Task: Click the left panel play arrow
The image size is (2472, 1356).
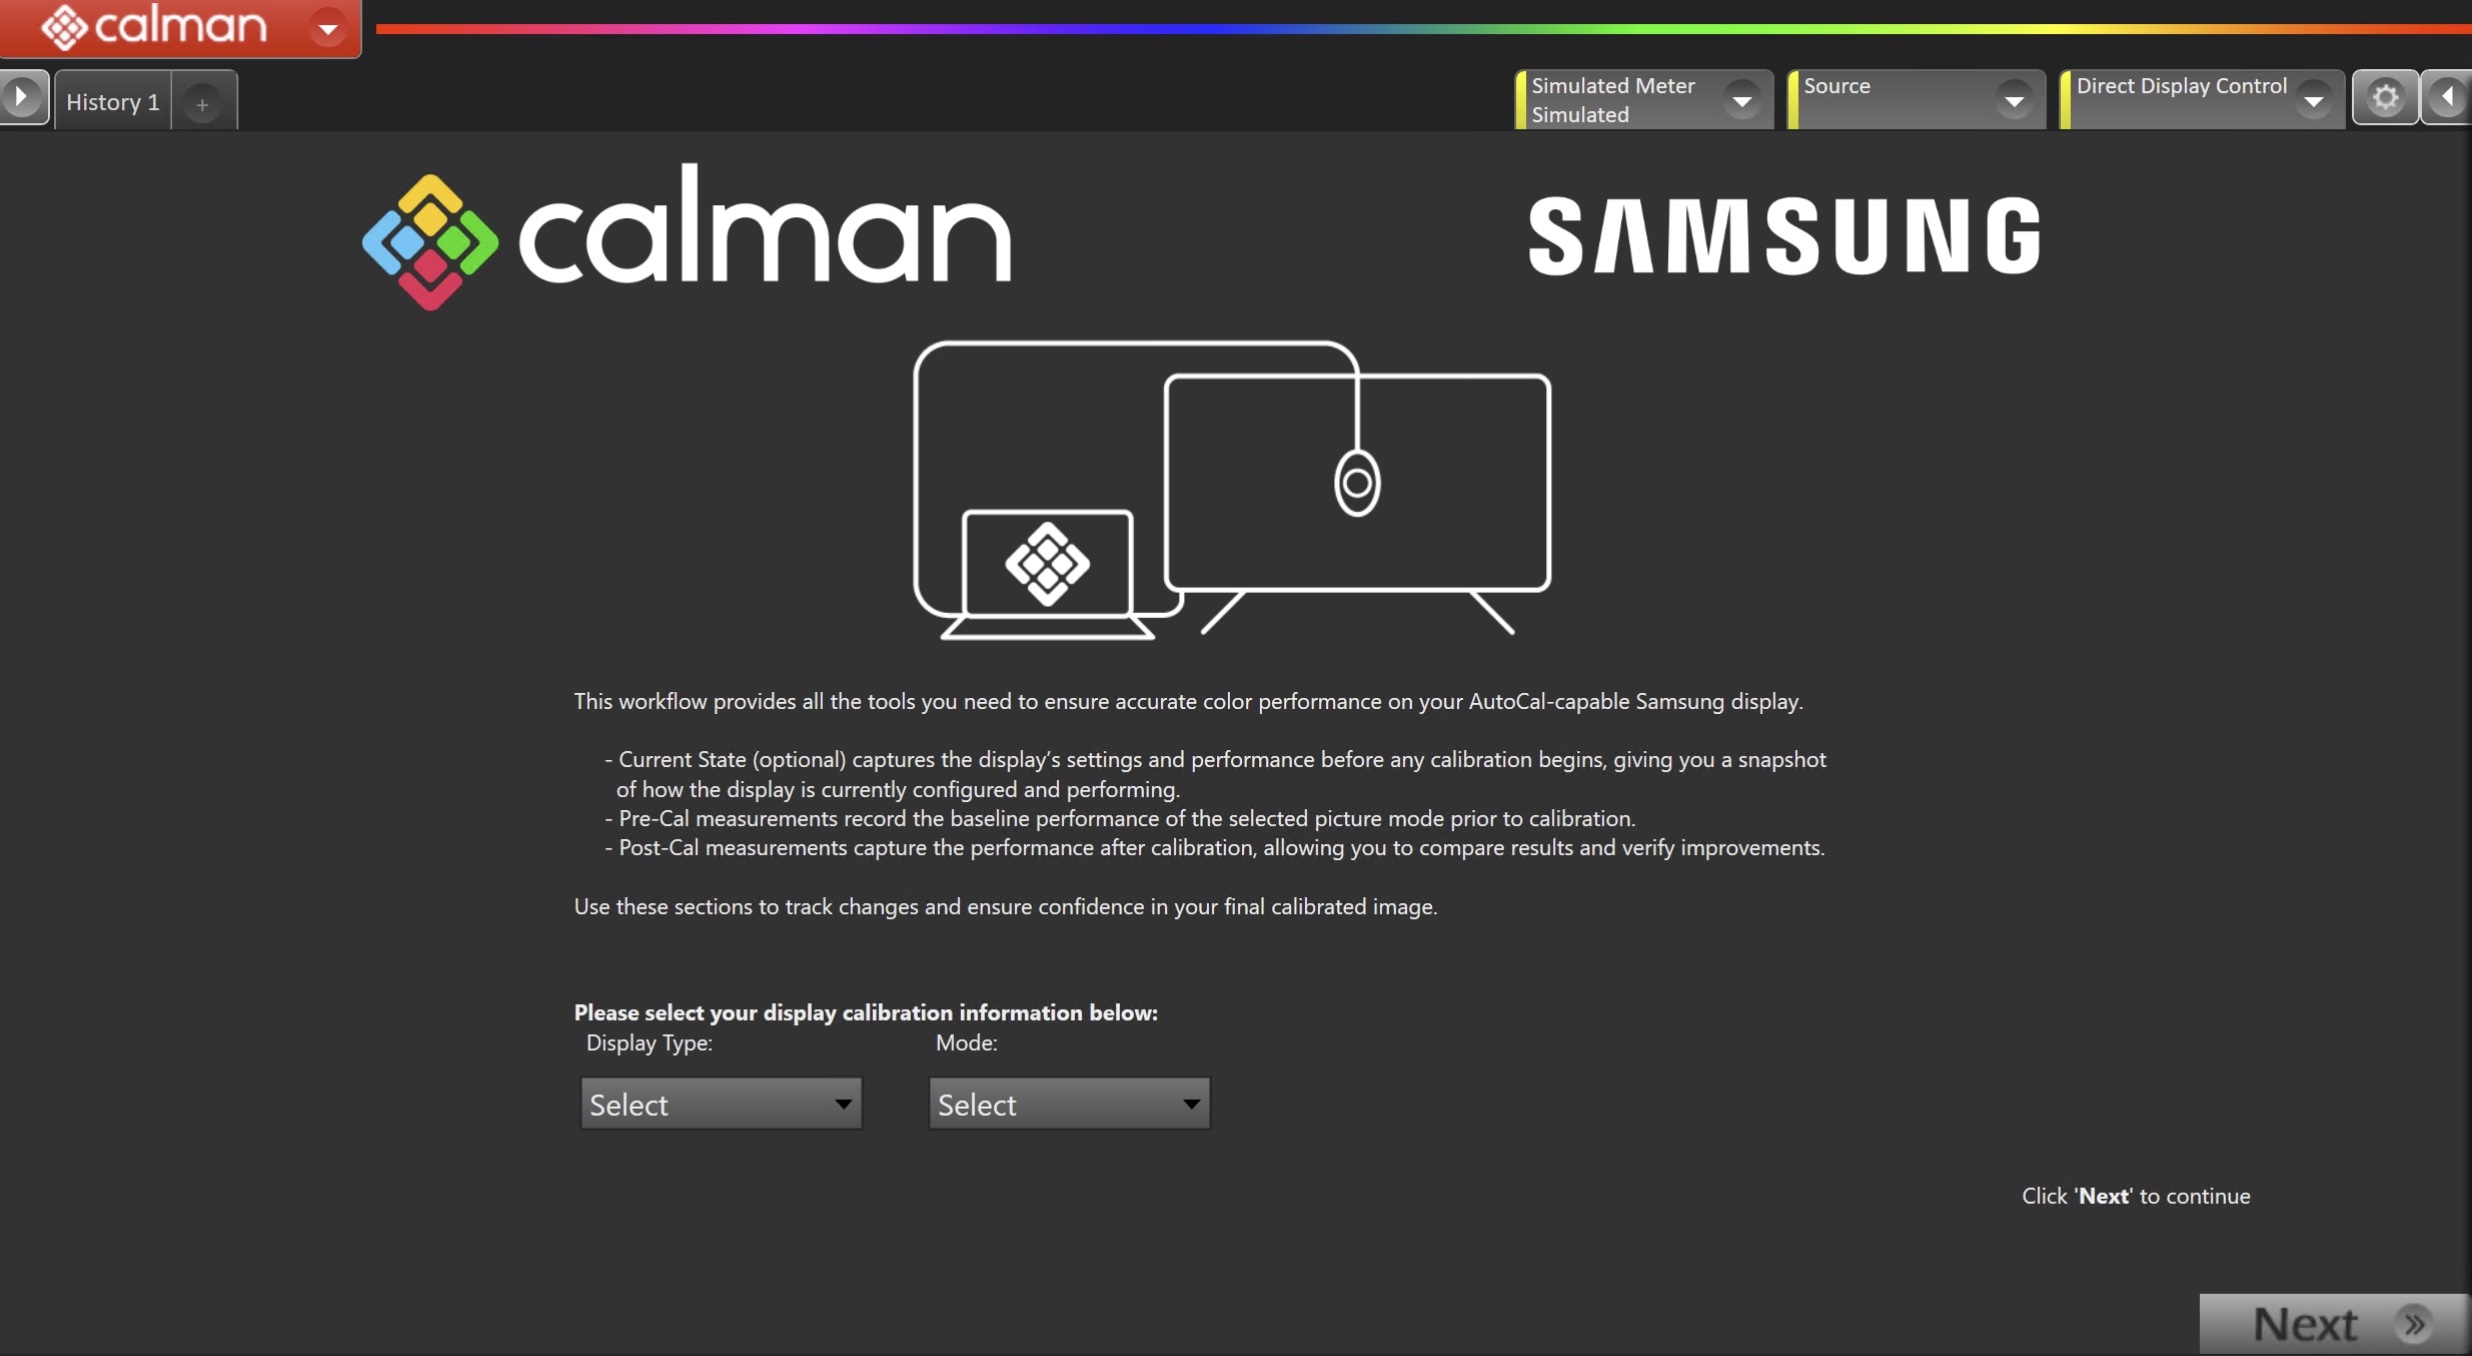Action: [22, 98]
